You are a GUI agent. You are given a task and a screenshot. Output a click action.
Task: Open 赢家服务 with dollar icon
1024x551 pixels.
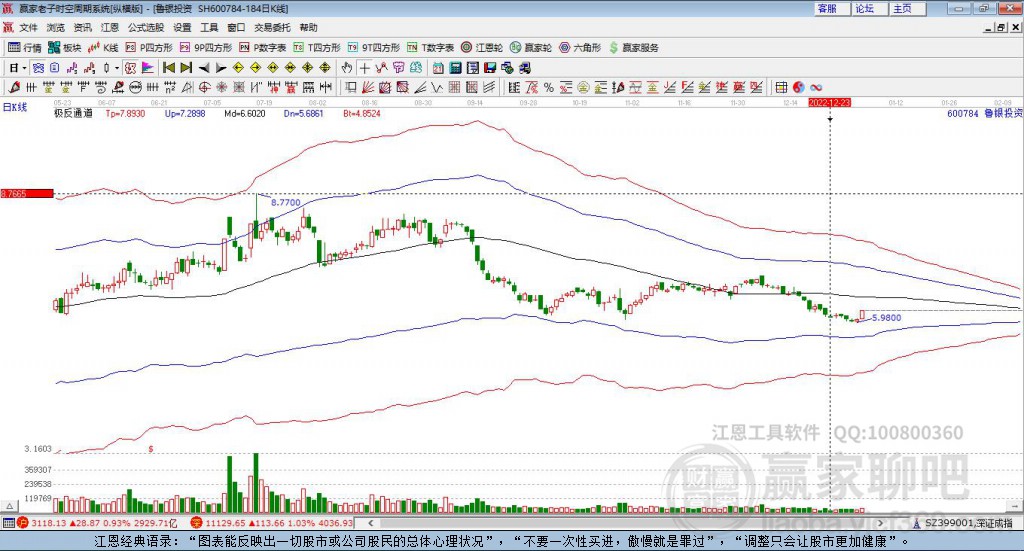(633, 48)
